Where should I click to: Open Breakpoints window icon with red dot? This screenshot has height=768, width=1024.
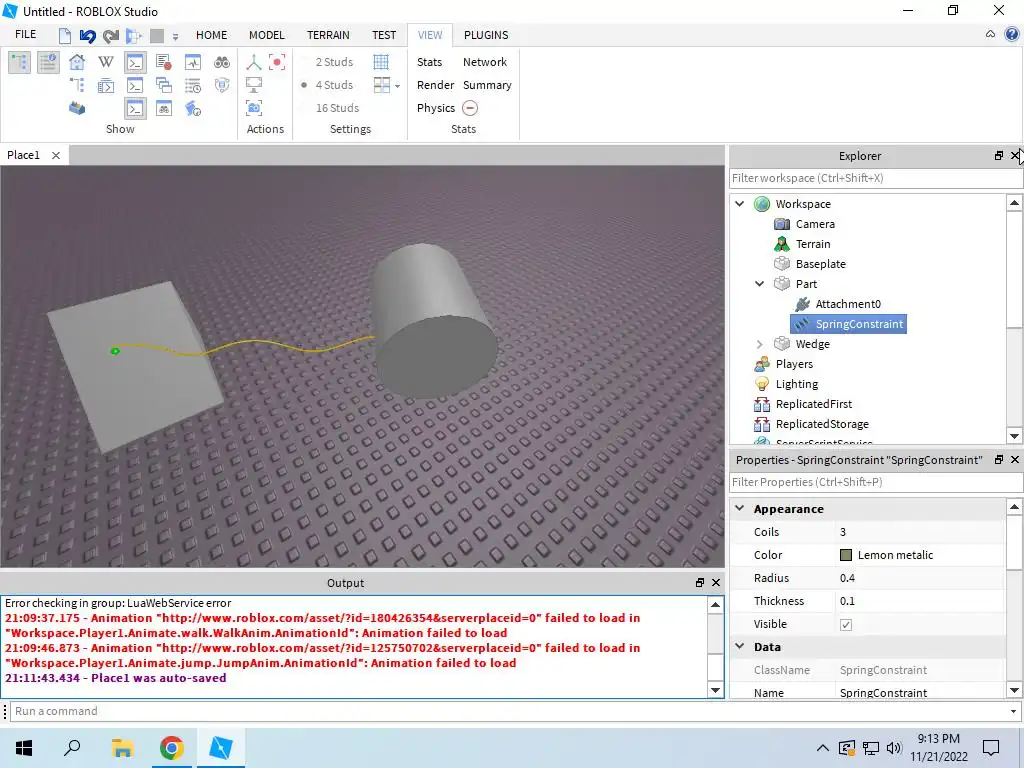pos(164,62)
